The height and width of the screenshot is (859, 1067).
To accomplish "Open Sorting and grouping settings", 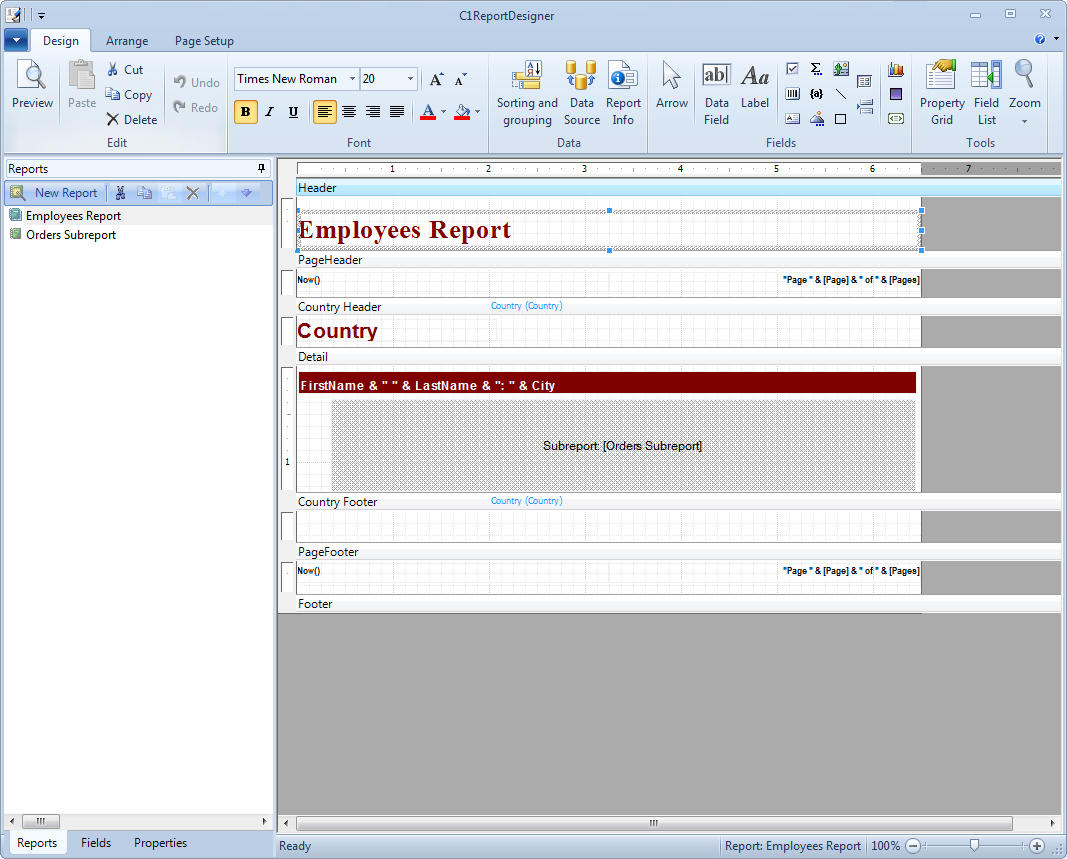I will tap(527, 94).
